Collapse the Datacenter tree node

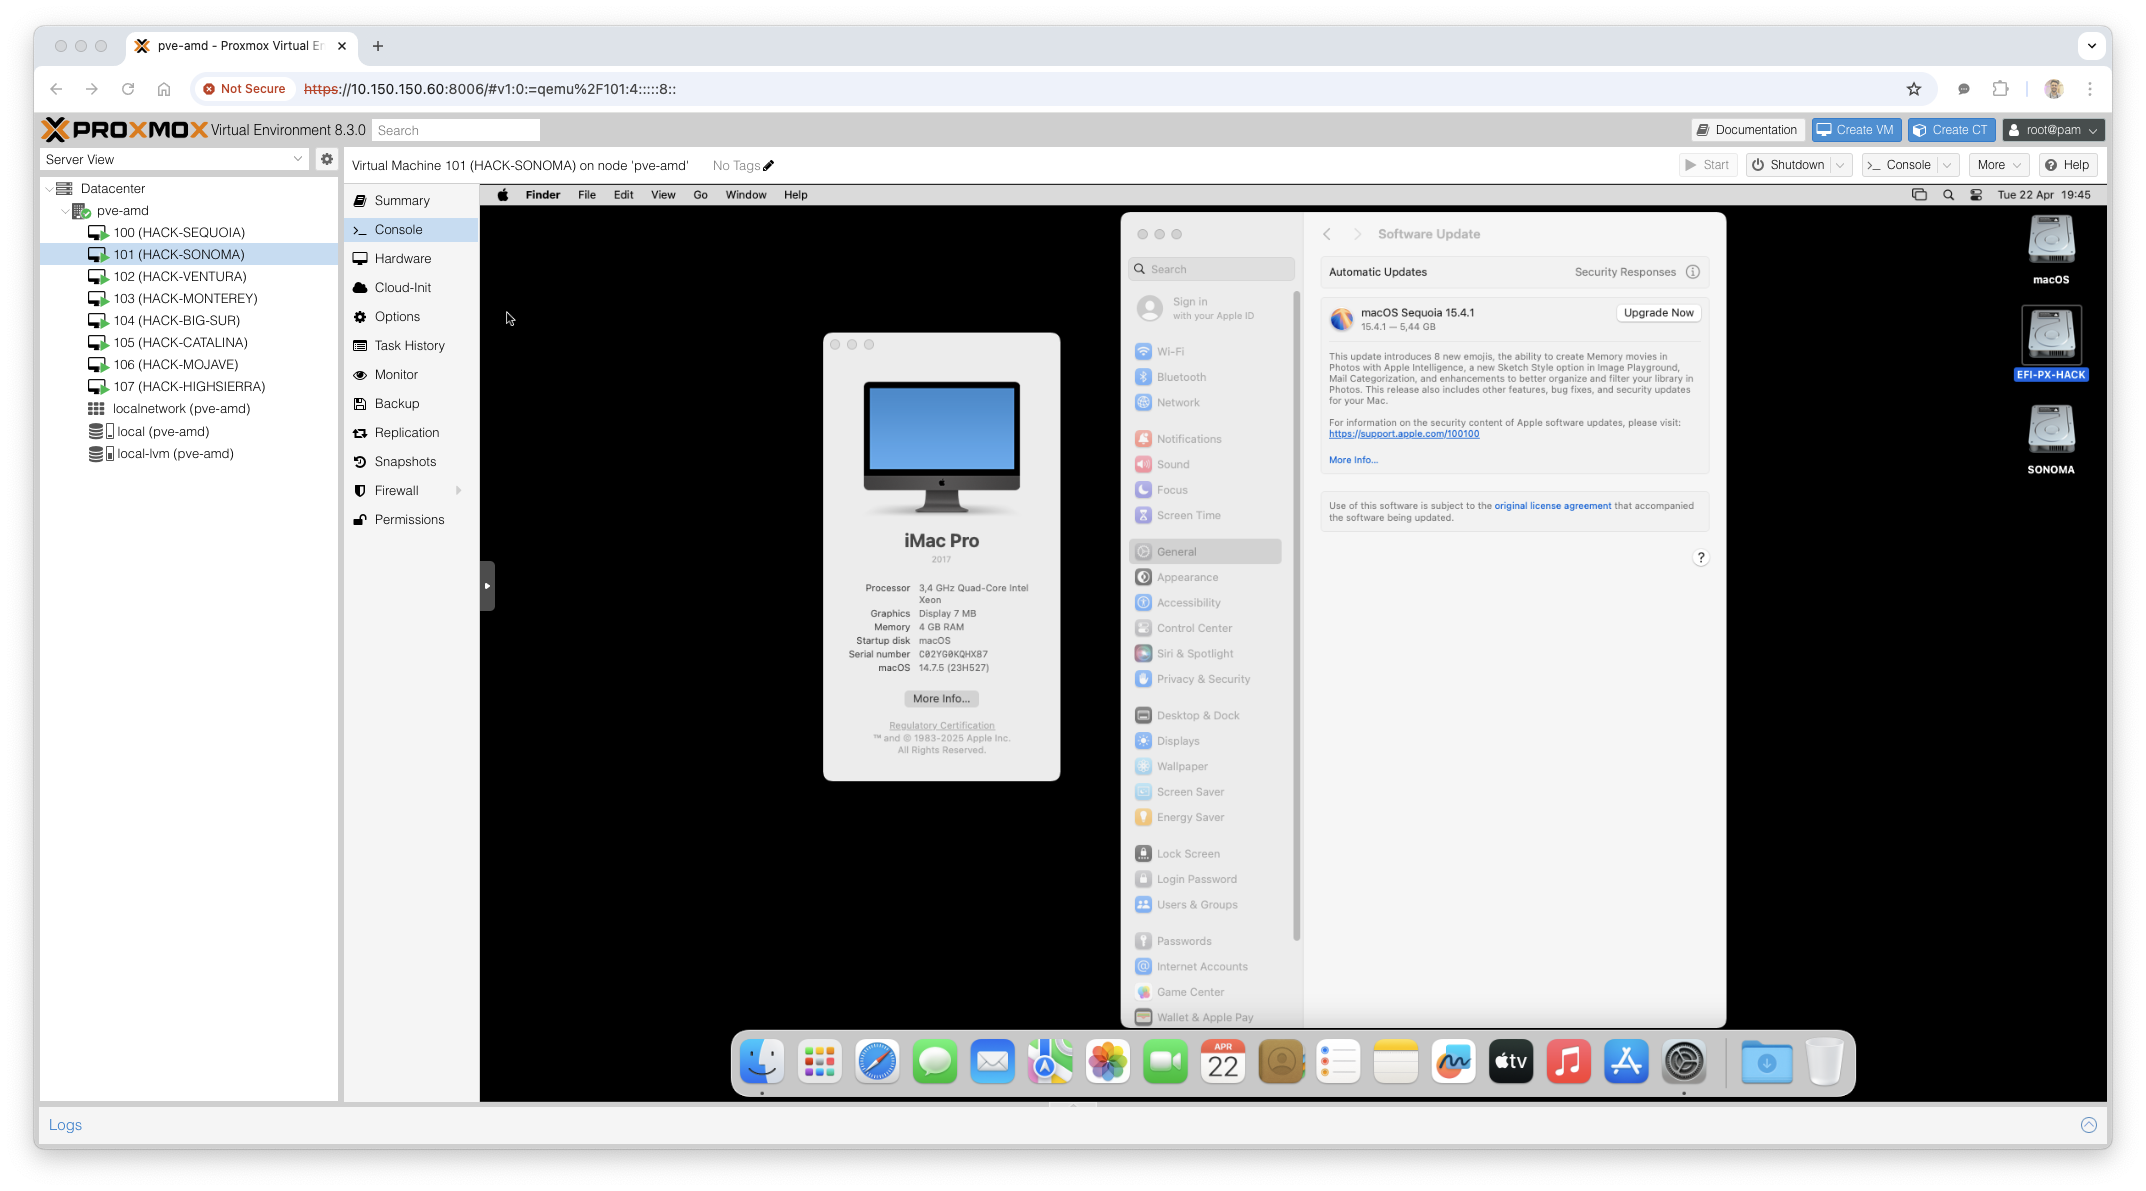click(49, 189)
